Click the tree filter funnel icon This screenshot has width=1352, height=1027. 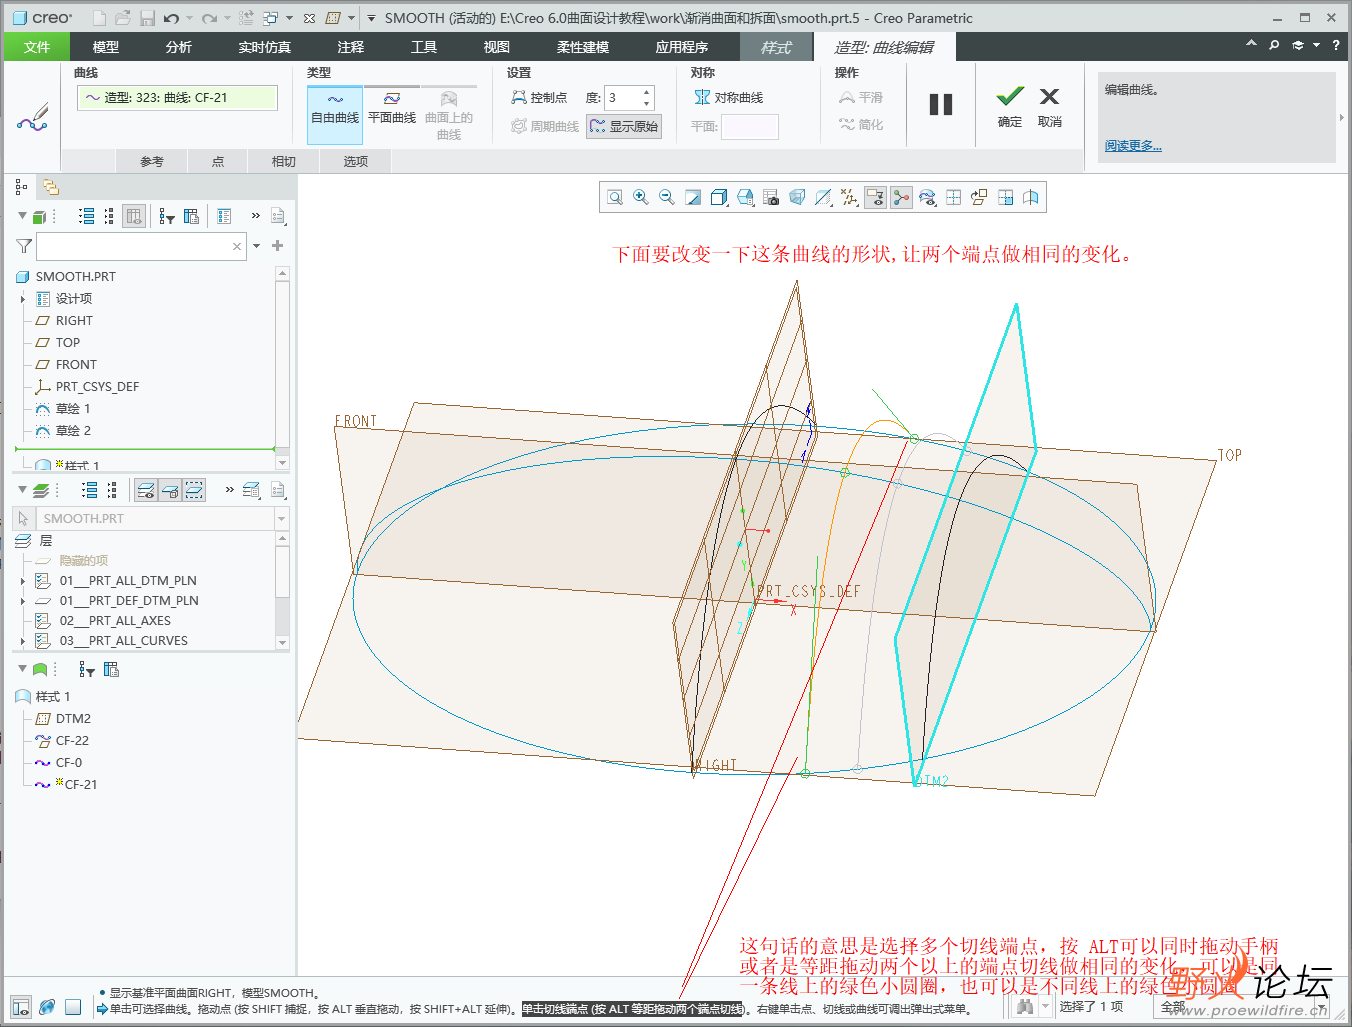tap(24, 246)
